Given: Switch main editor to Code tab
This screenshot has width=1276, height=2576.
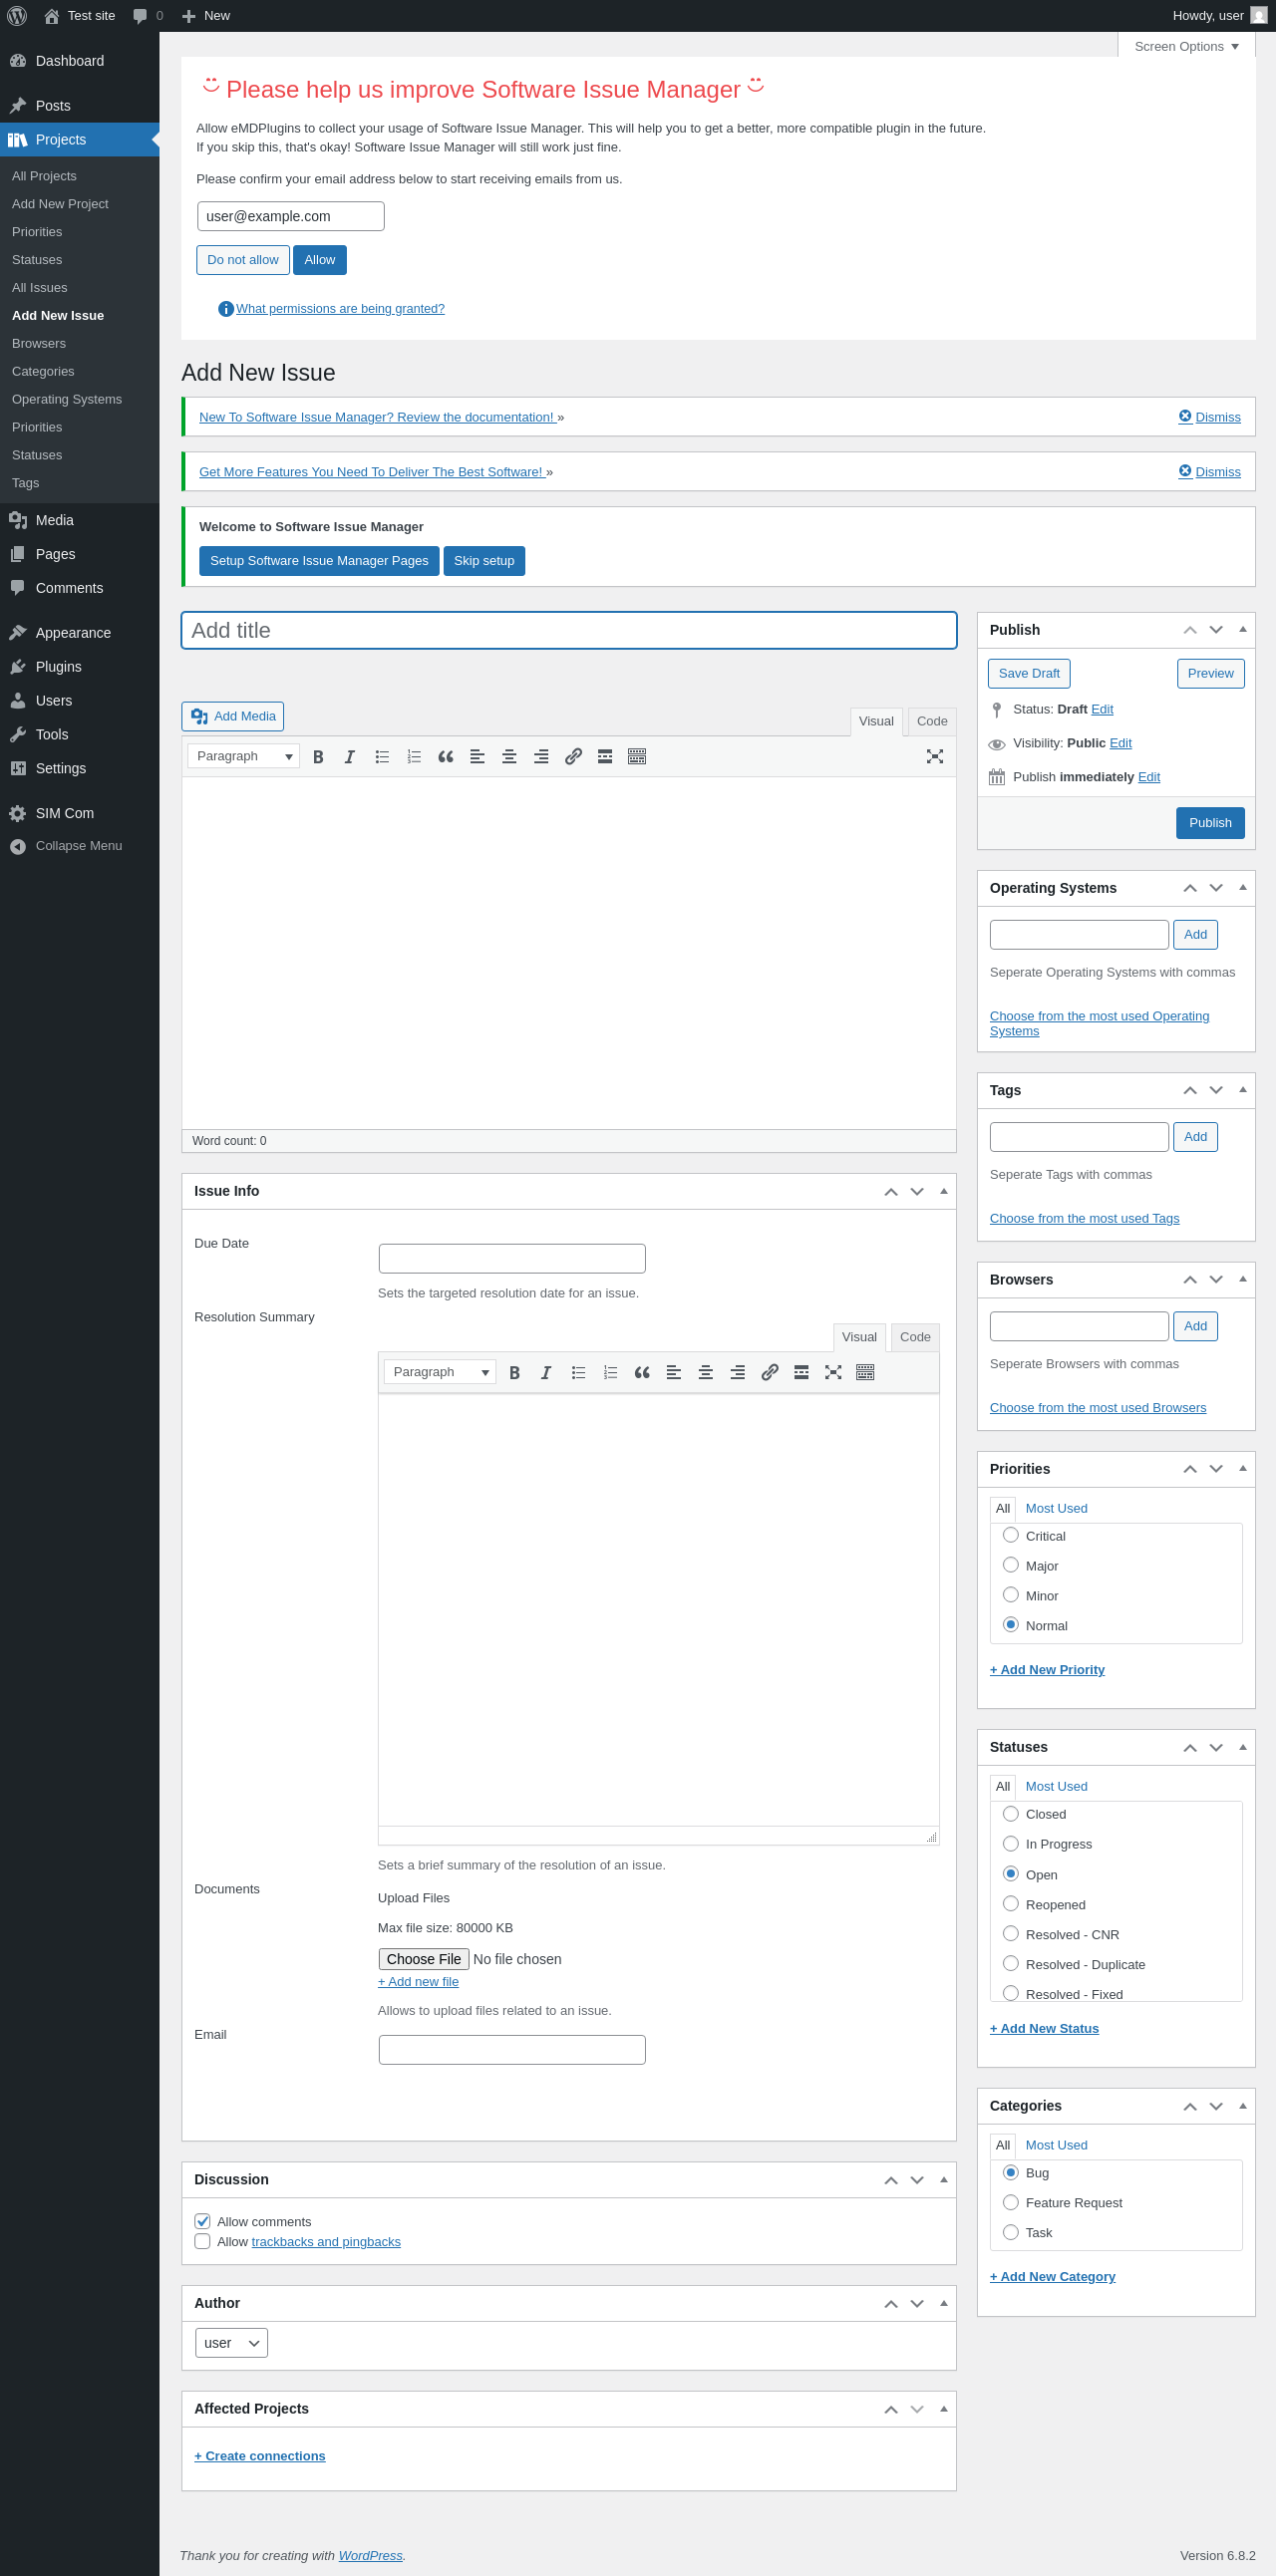Looking at the screenshot, I should tap(933, 722).
